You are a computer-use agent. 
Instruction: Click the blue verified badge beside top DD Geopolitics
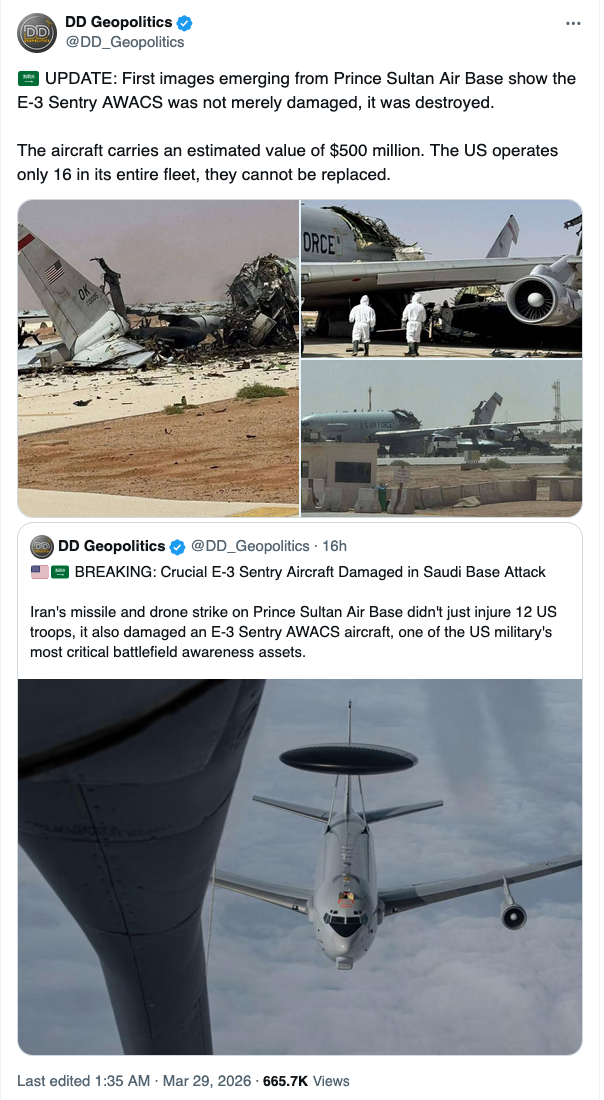tap(184, 23)
